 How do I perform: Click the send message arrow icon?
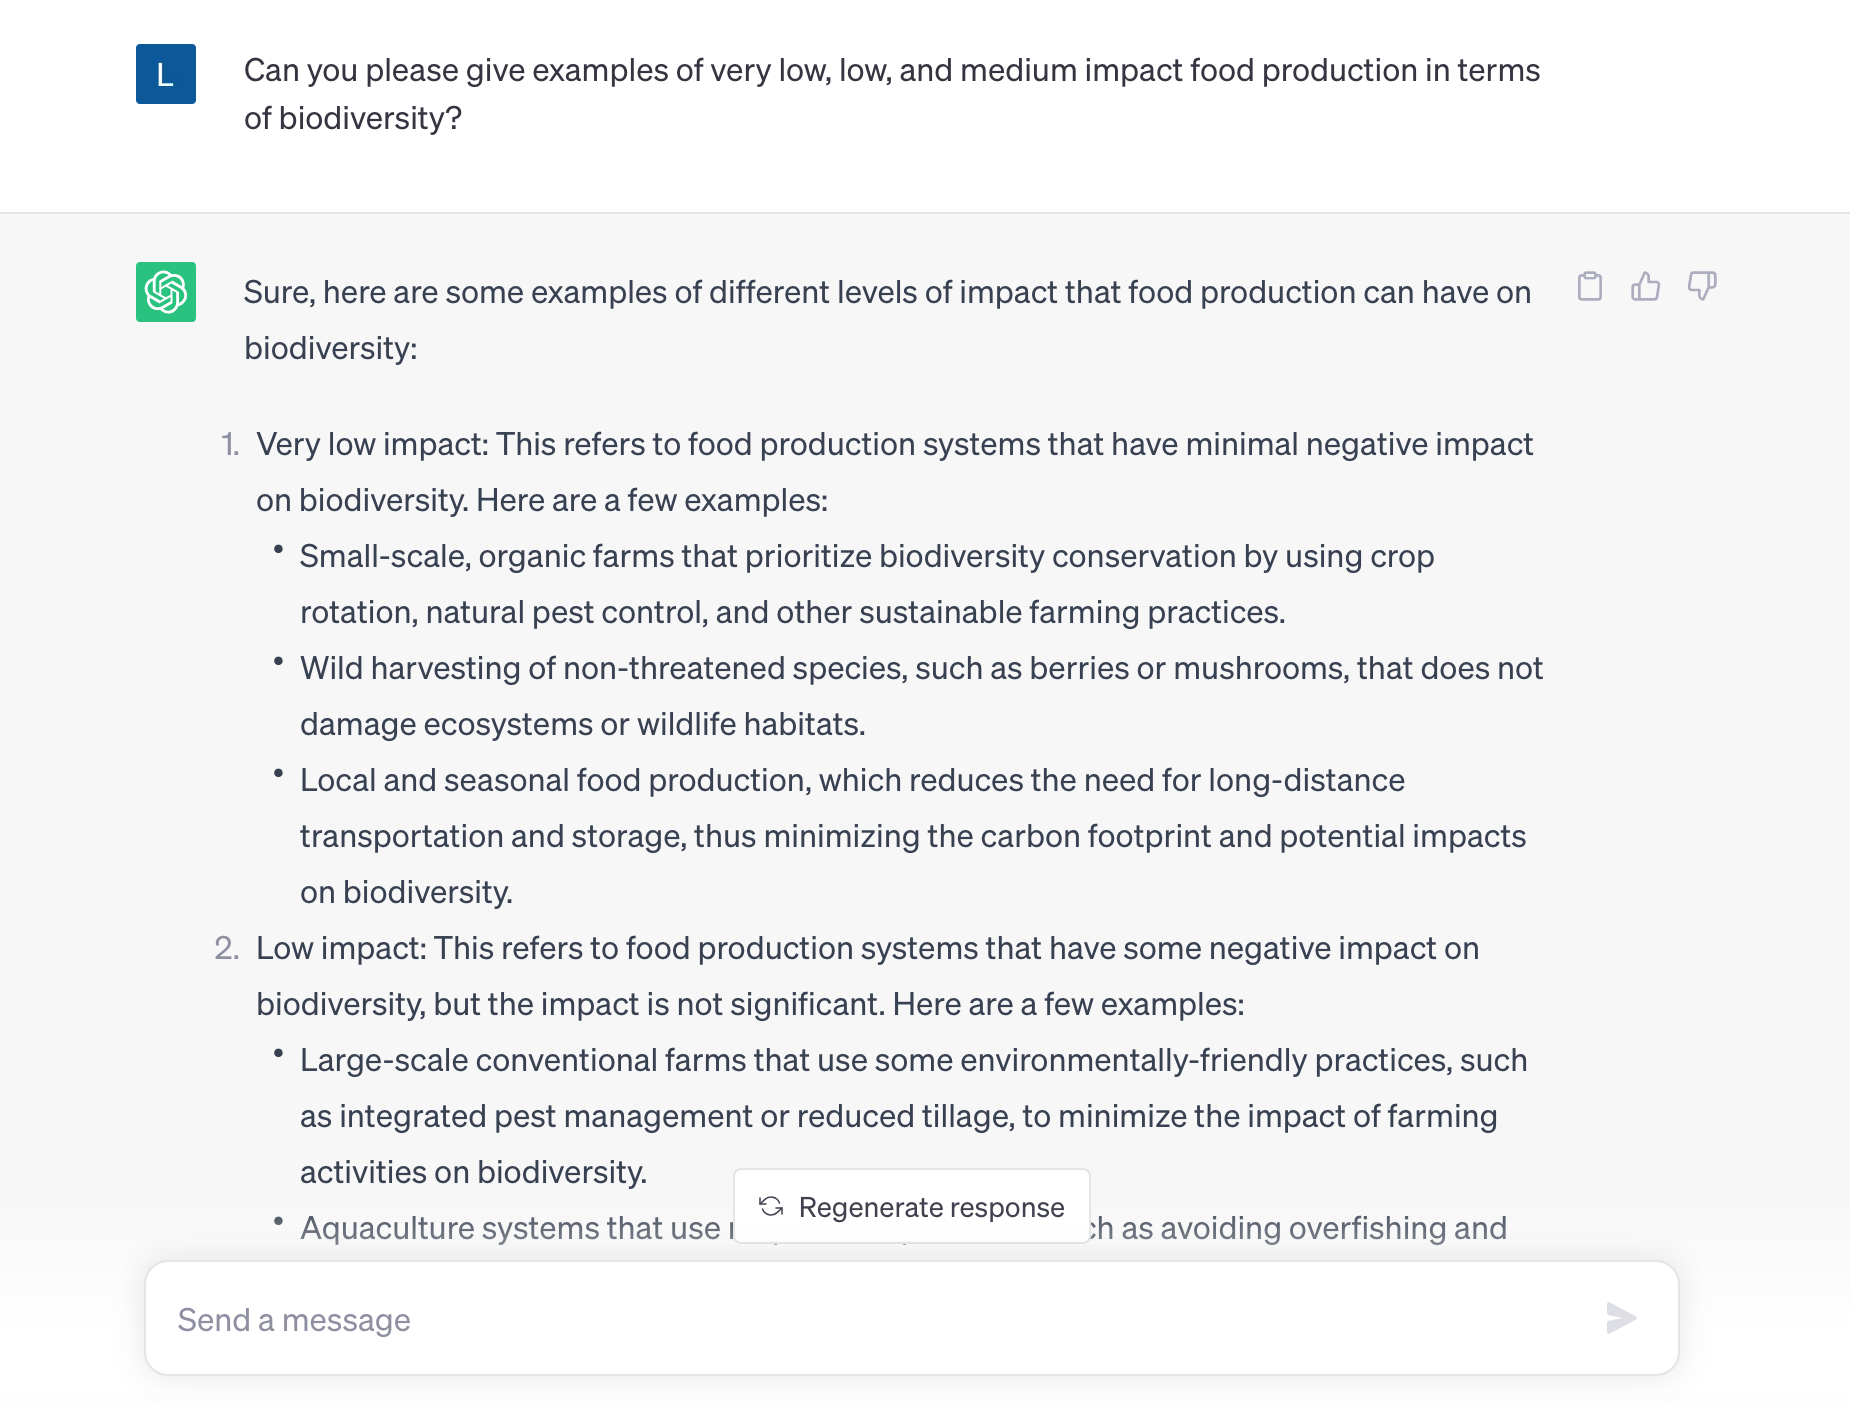click(1620, 1318)
